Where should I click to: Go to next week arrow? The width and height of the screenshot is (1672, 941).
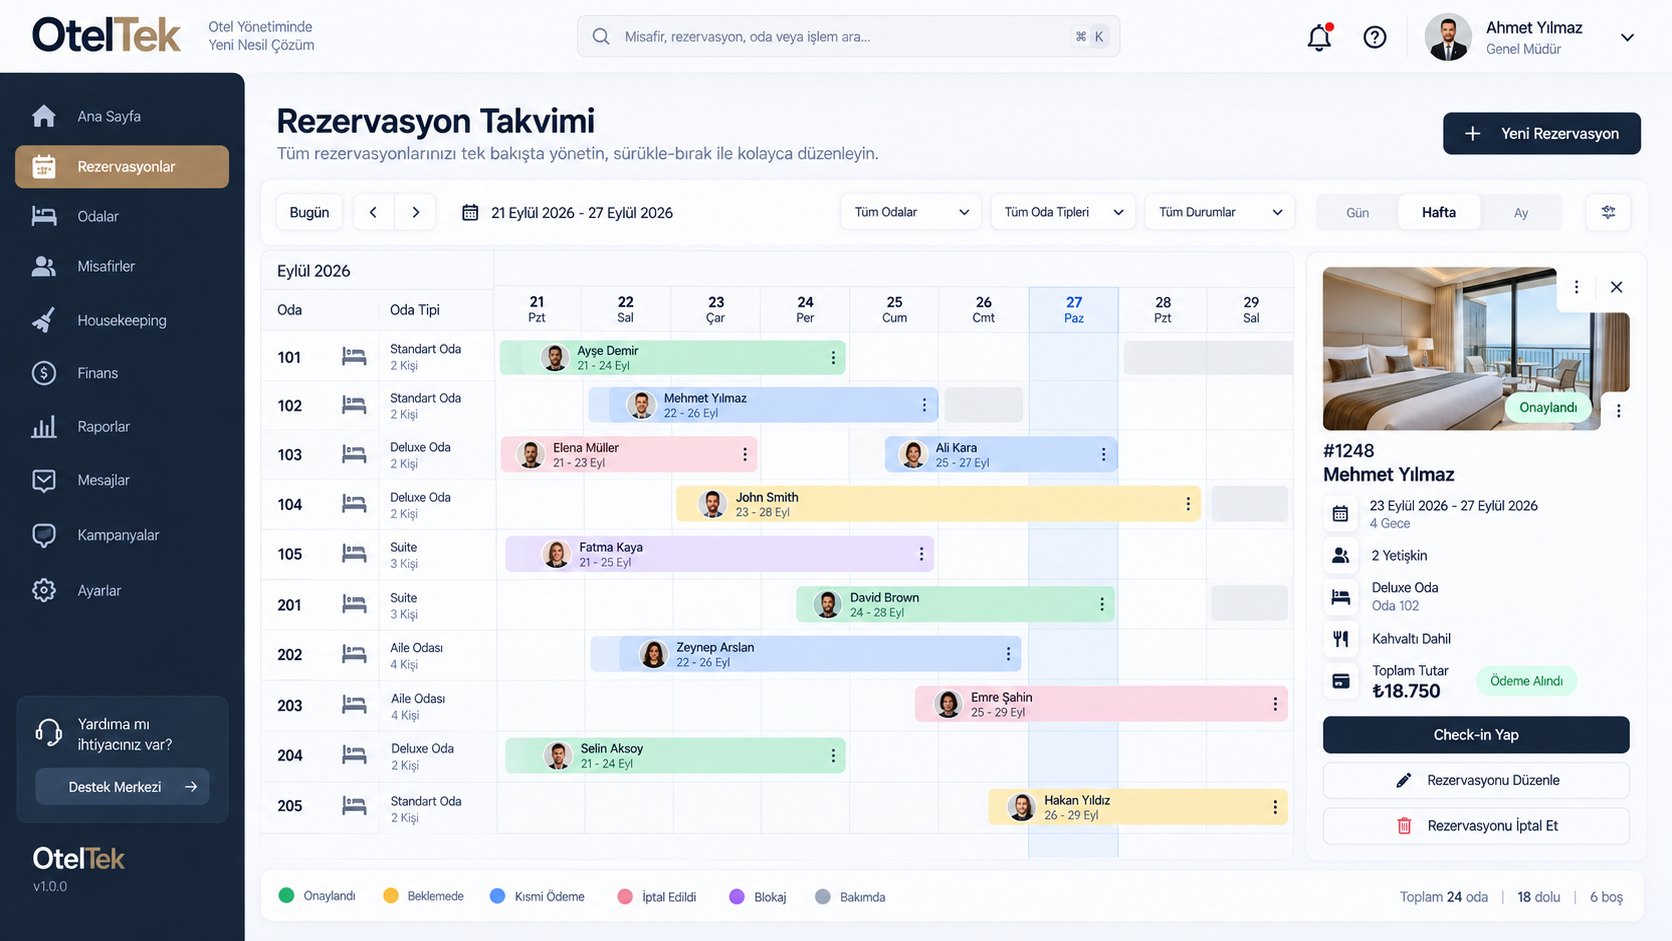point(415,212)
